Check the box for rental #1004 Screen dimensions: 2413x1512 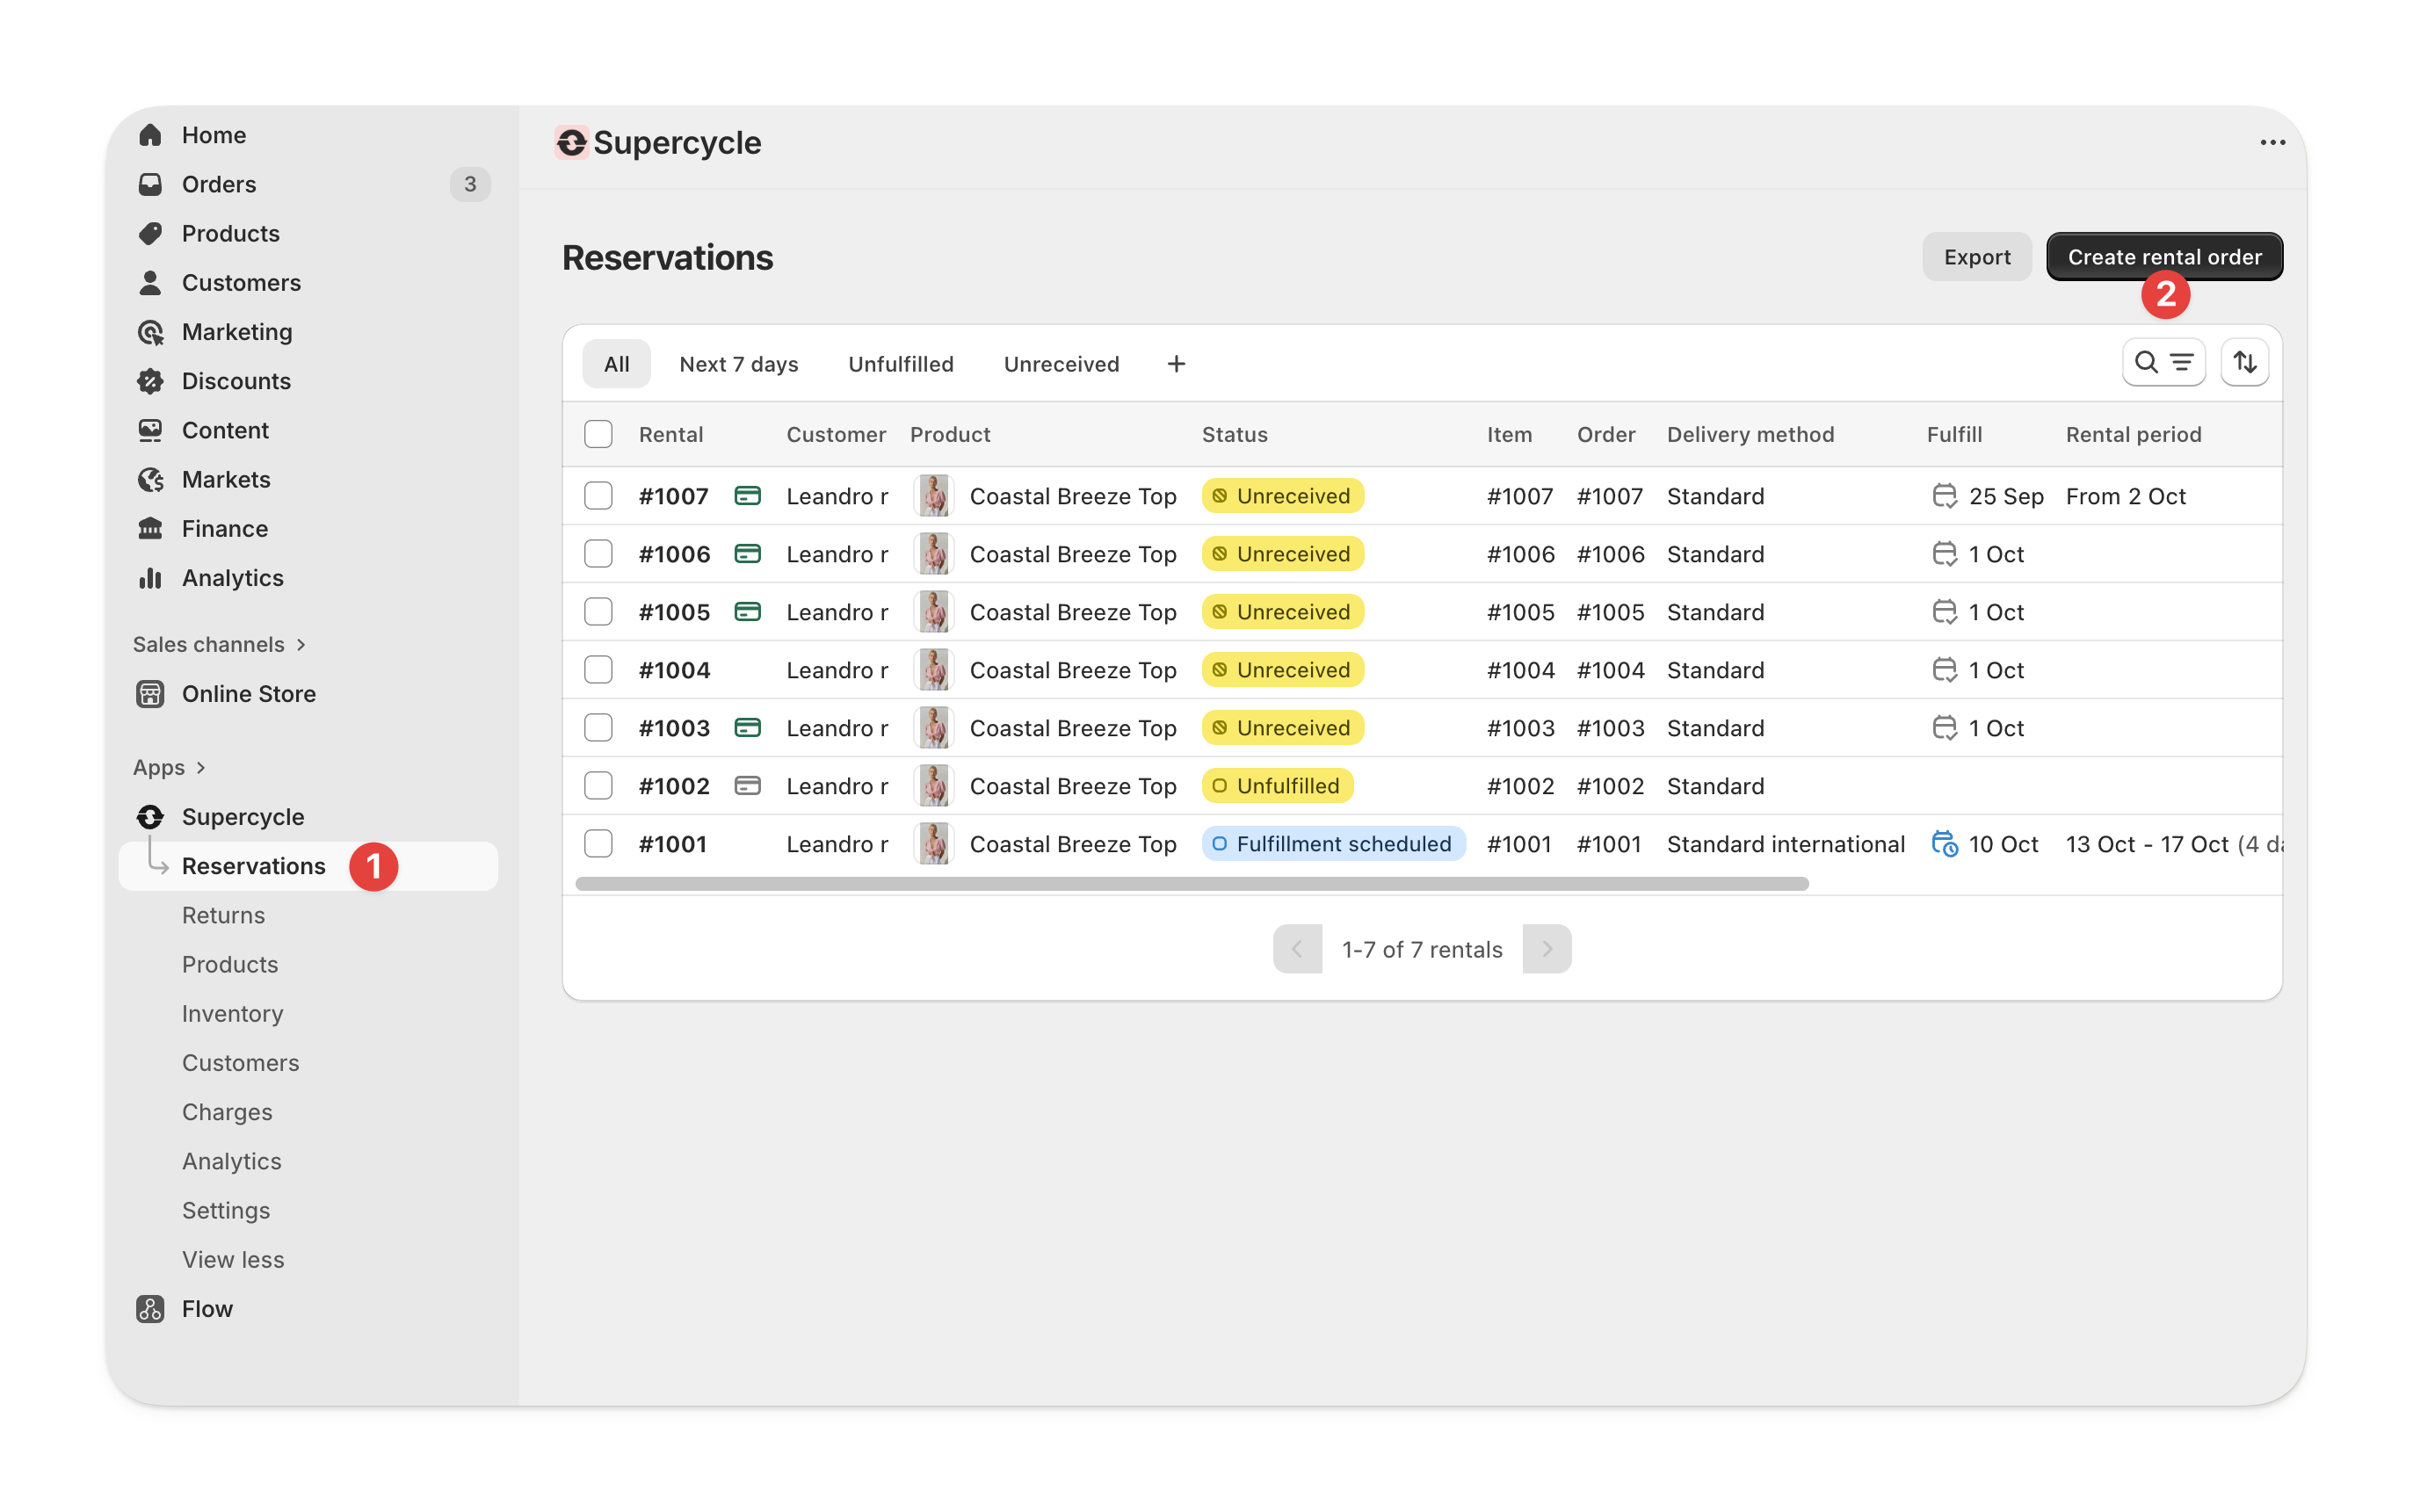(x=598, y=670)
